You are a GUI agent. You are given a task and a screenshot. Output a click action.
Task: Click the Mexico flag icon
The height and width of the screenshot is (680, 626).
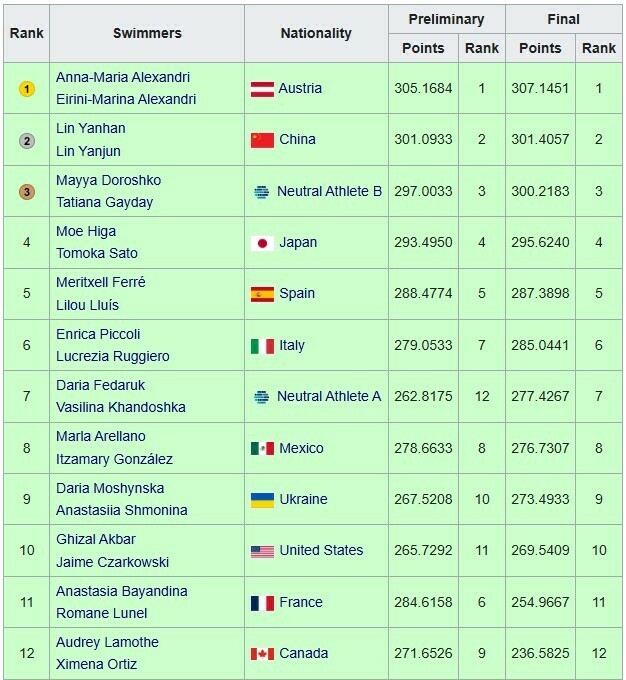(262, 448)
